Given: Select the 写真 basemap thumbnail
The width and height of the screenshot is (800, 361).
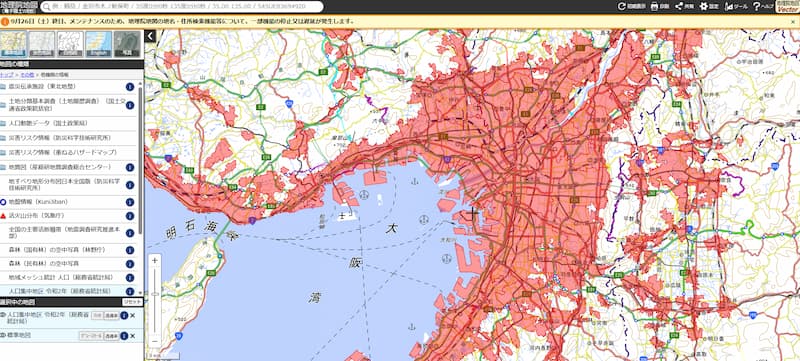Looking at the screenshot, I should coord(127,44).
